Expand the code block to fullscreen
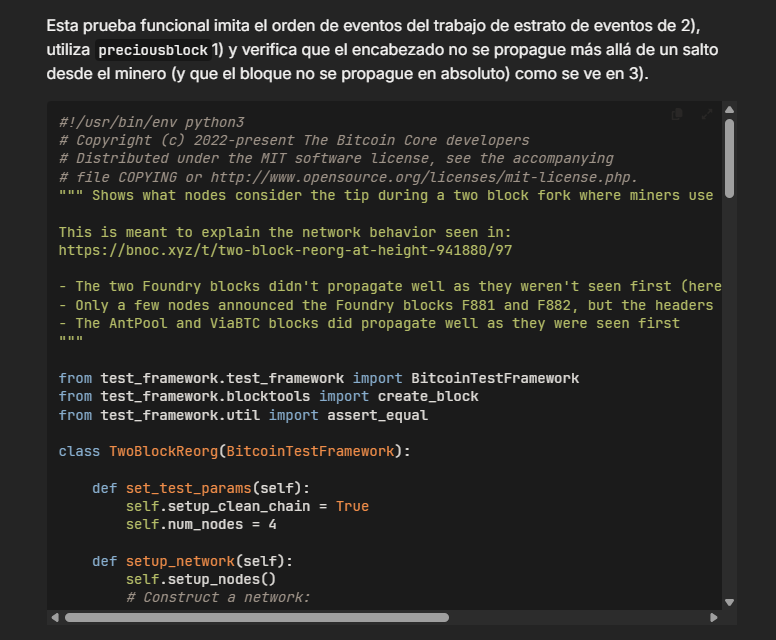The width and height of the screenshot is (776, 640). (x=706, y=115)
